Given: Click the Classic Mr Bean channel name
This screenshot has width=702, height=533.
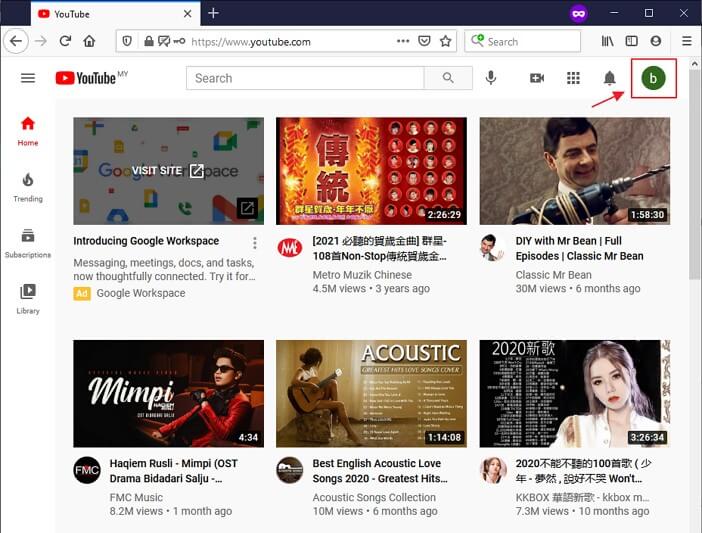Looking at the screenshot, I should point(553,275).
